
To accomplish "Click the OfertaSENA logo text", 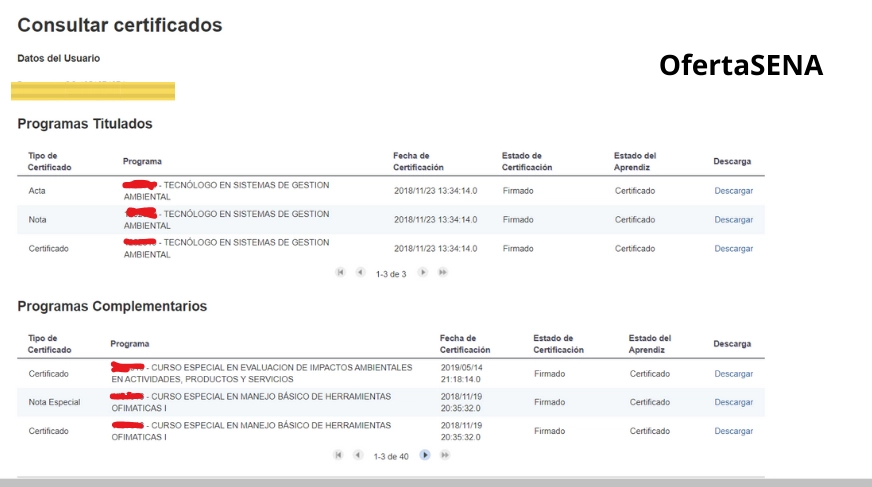I will [x=741, y=65].
